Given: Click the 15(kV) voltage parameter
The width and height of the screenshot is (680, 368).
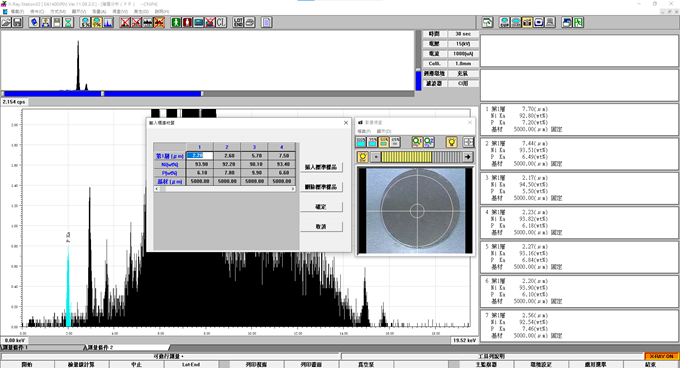Looking at the screenshot, I should pyautogui.click(x=463, y=44).
